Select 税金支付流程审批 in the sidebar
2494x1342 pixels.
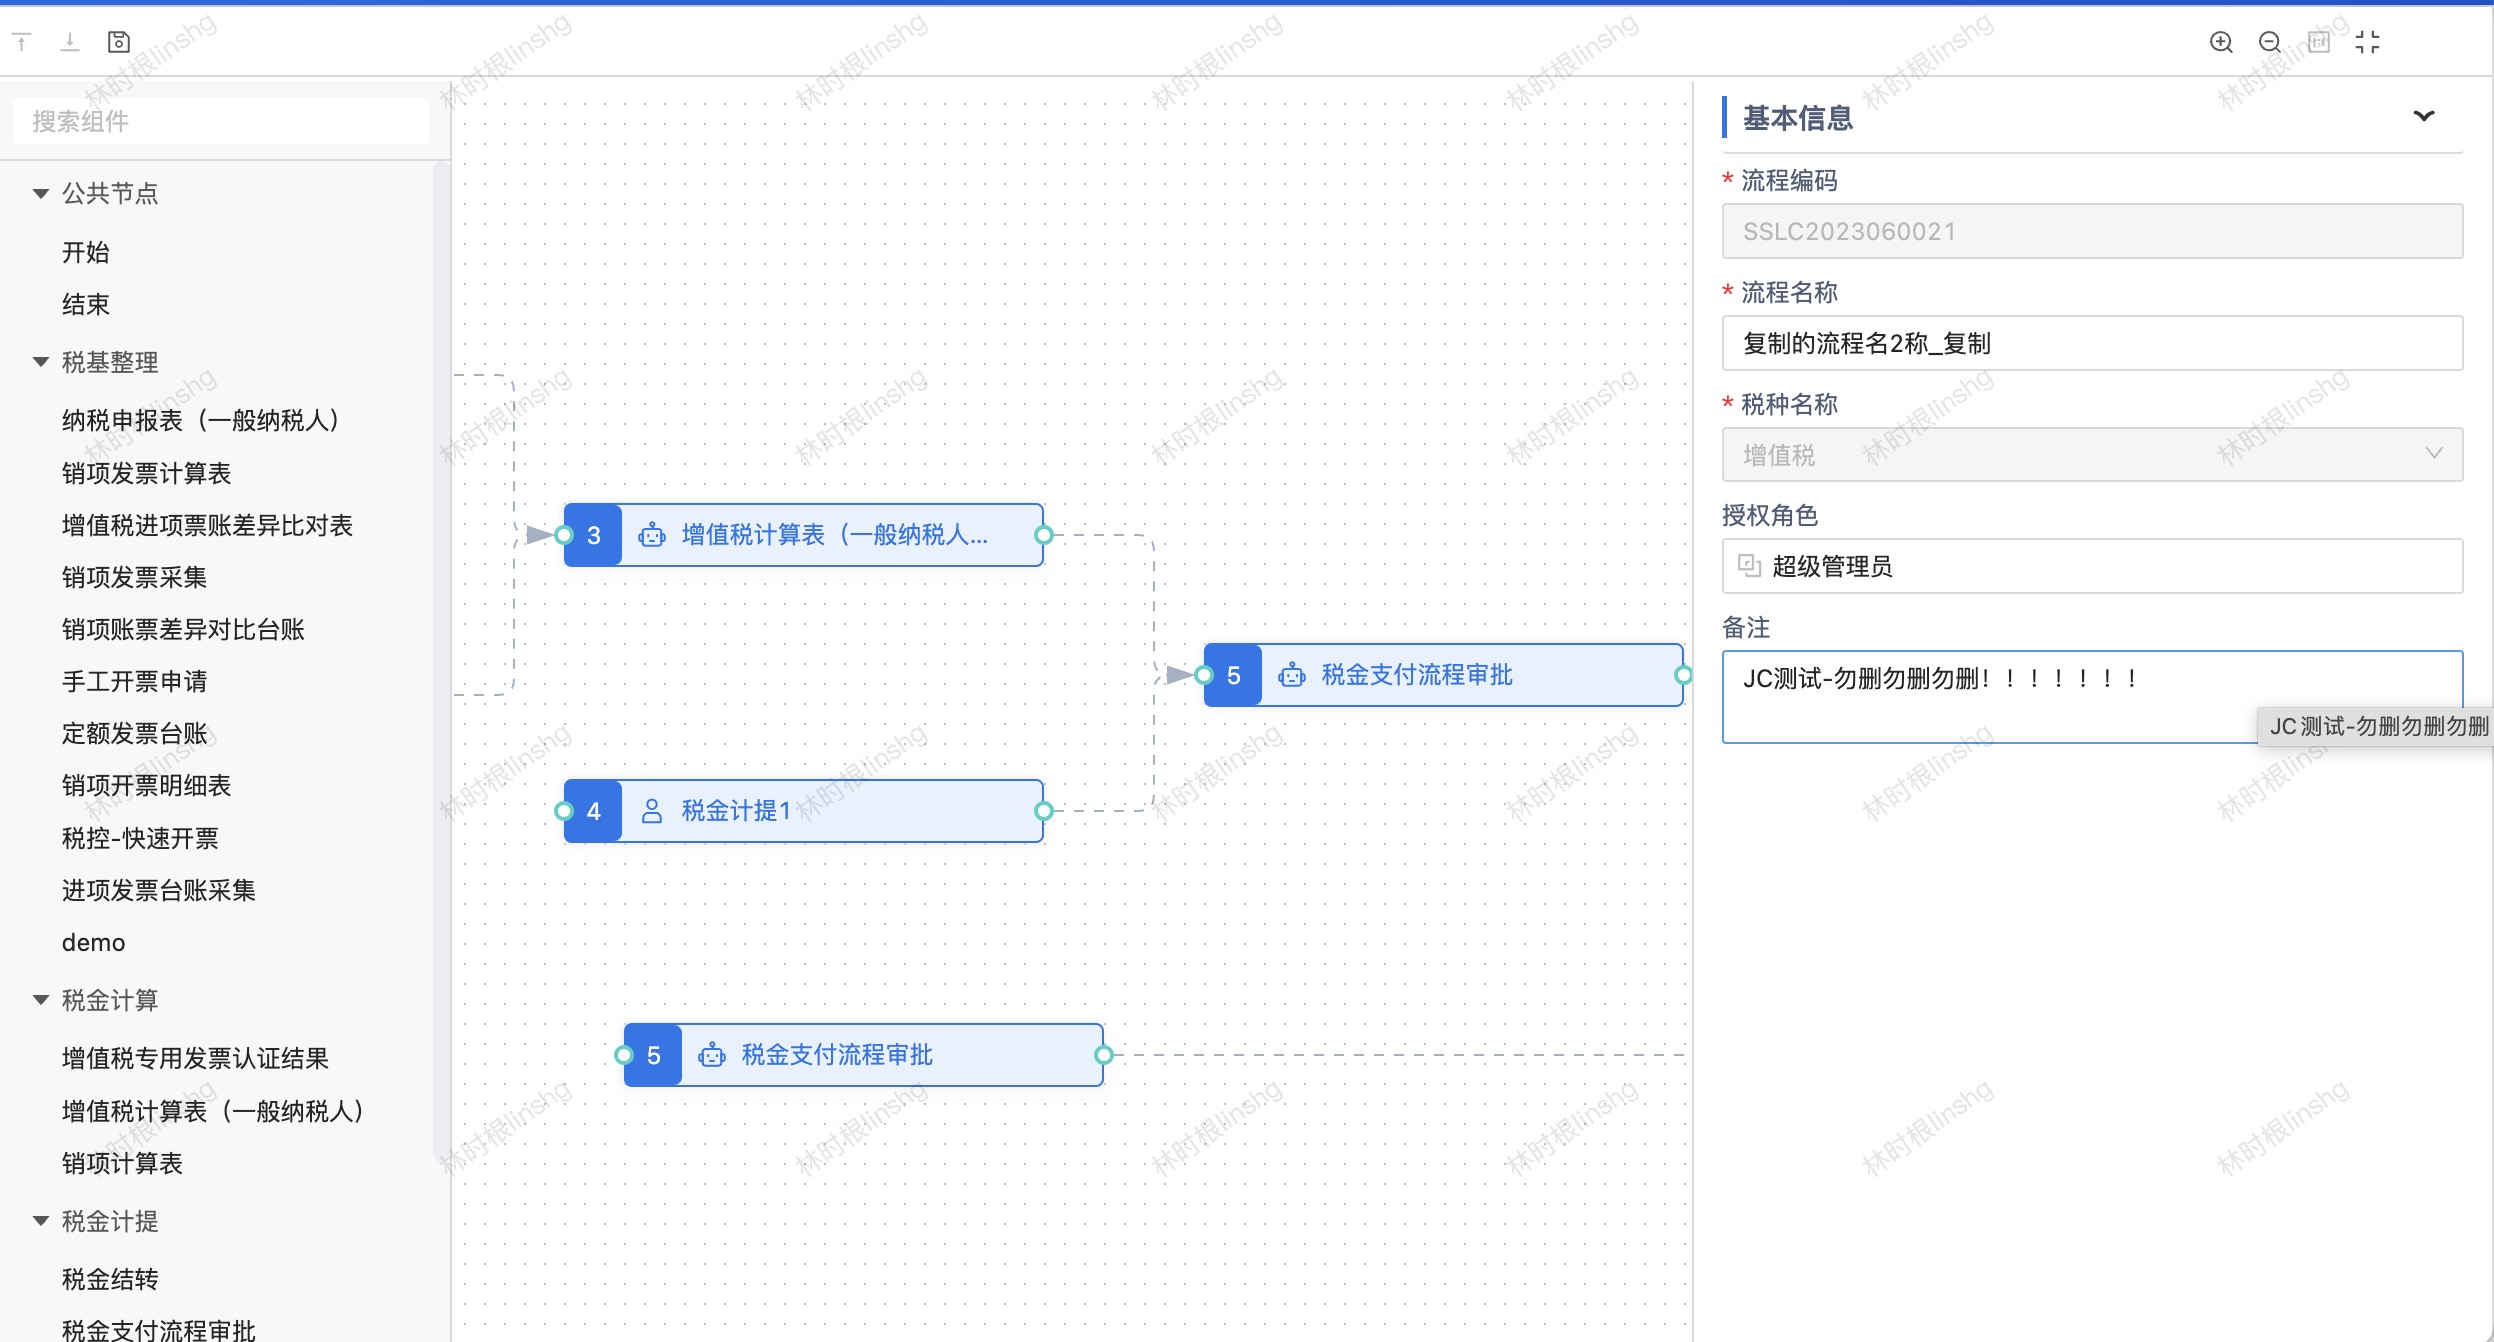coord(159,1330)
